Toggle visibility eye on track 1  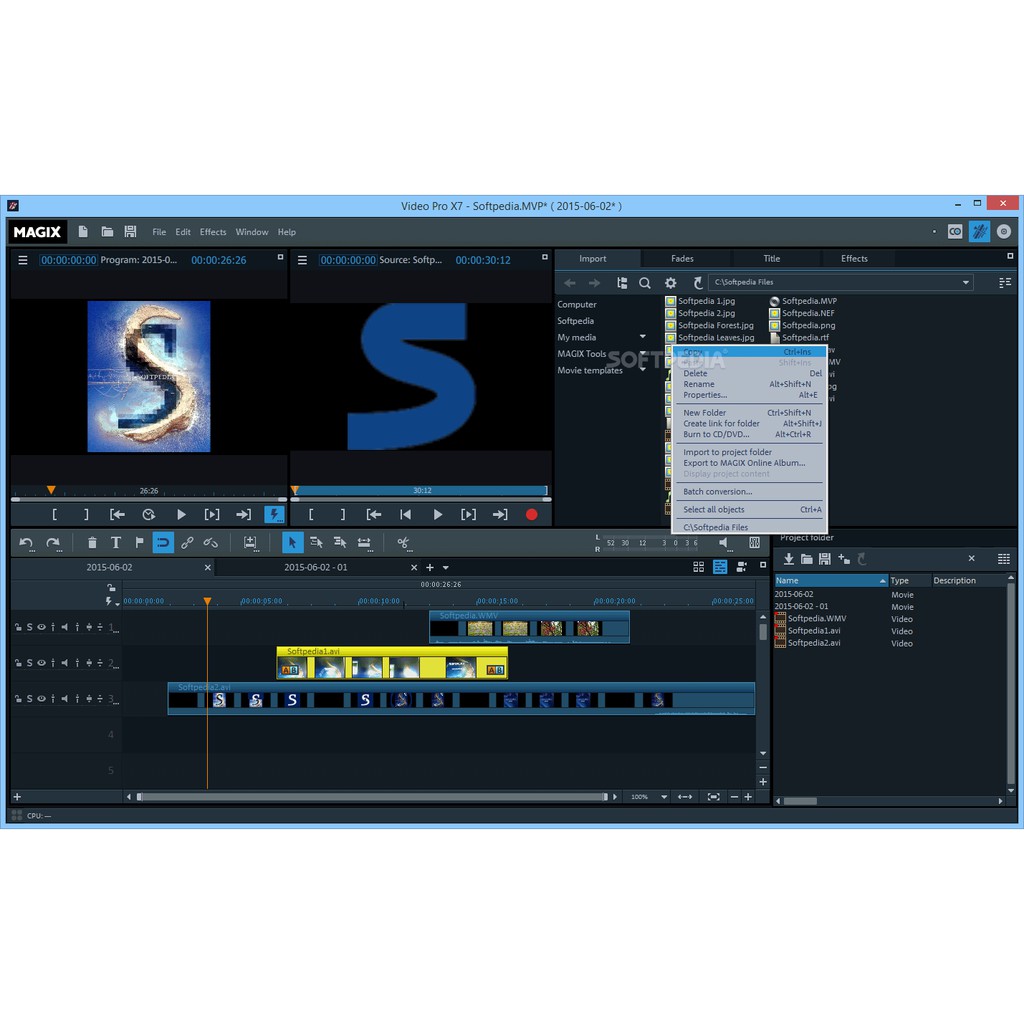(x=41, y=627)
